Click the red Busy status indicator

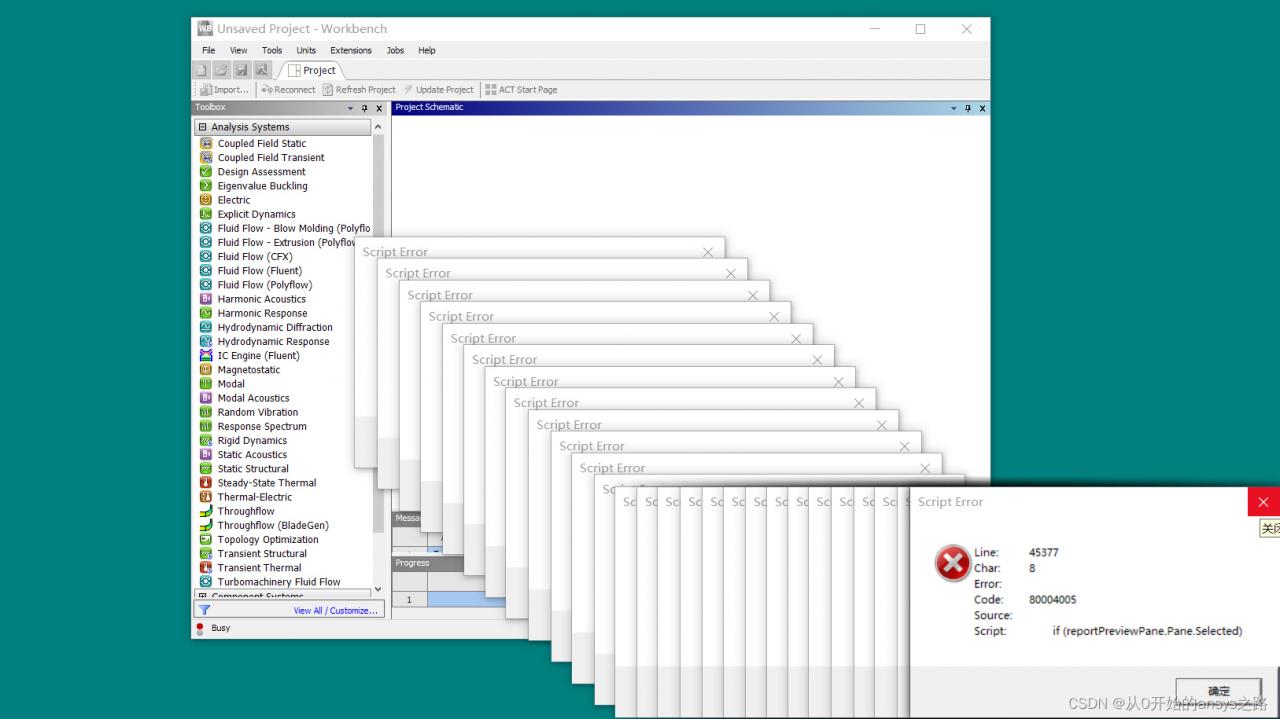[200, 628]
